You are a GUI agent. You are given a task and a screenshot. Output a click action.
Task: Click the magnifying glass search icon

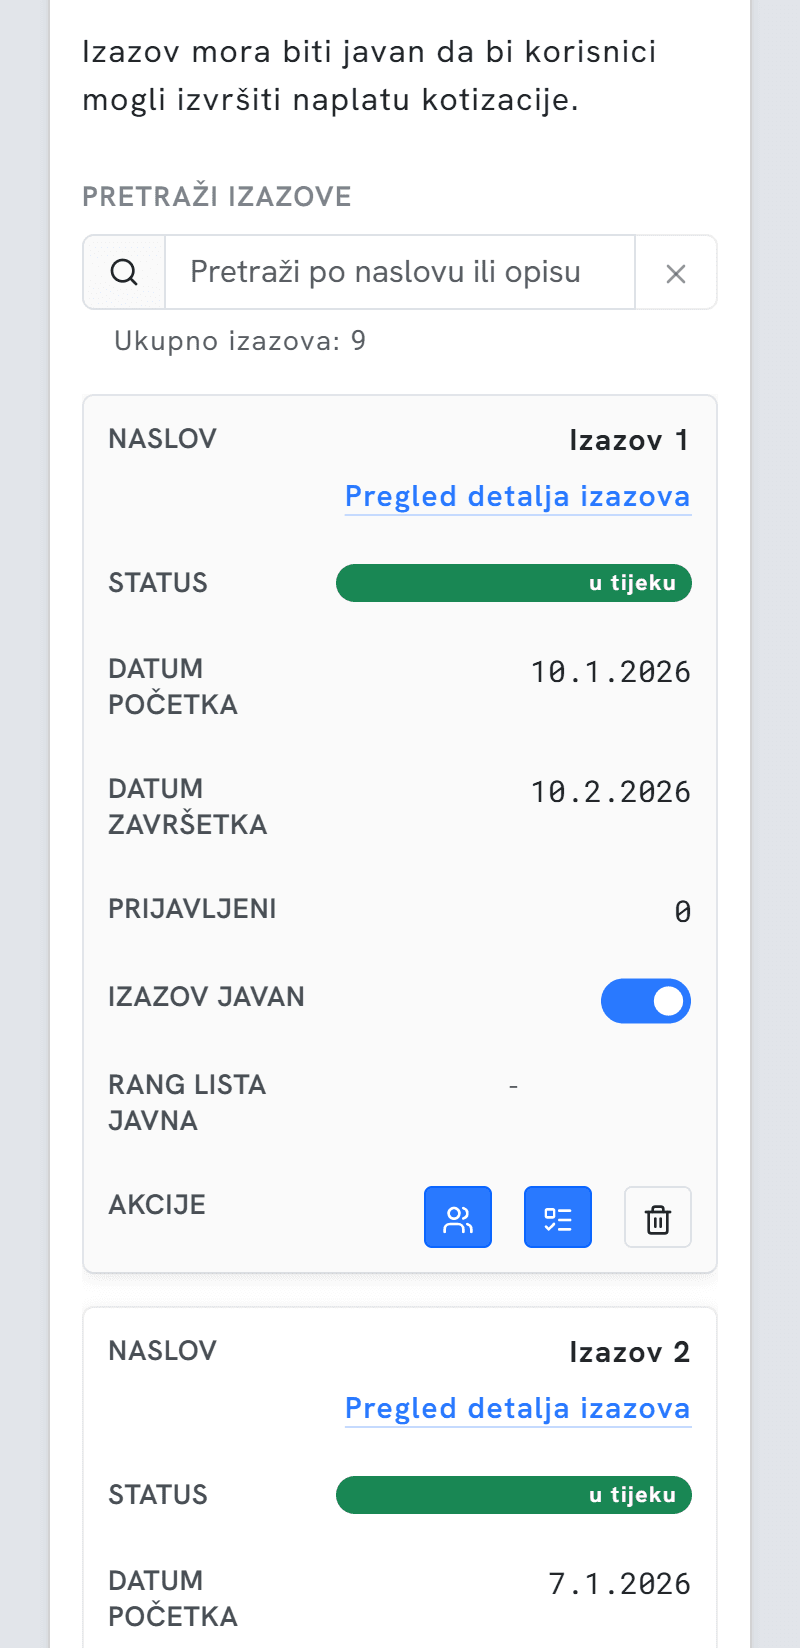point(124,272)
